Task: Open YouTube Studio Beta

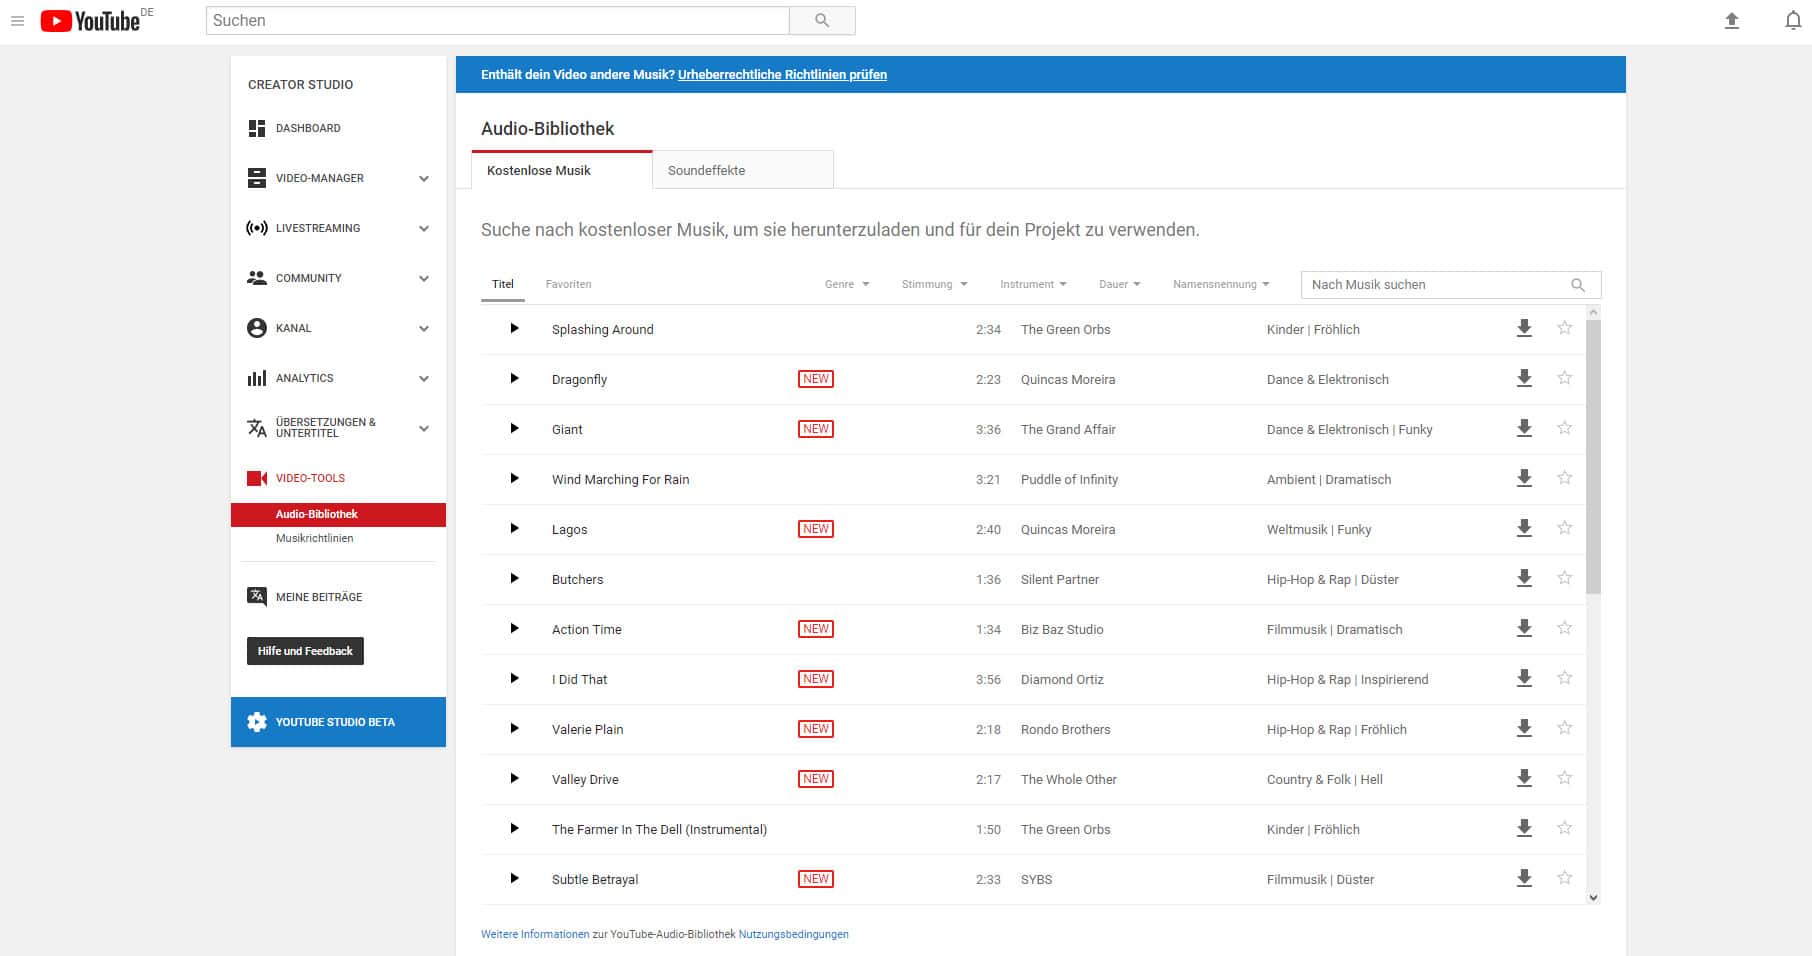Action: 338,722
